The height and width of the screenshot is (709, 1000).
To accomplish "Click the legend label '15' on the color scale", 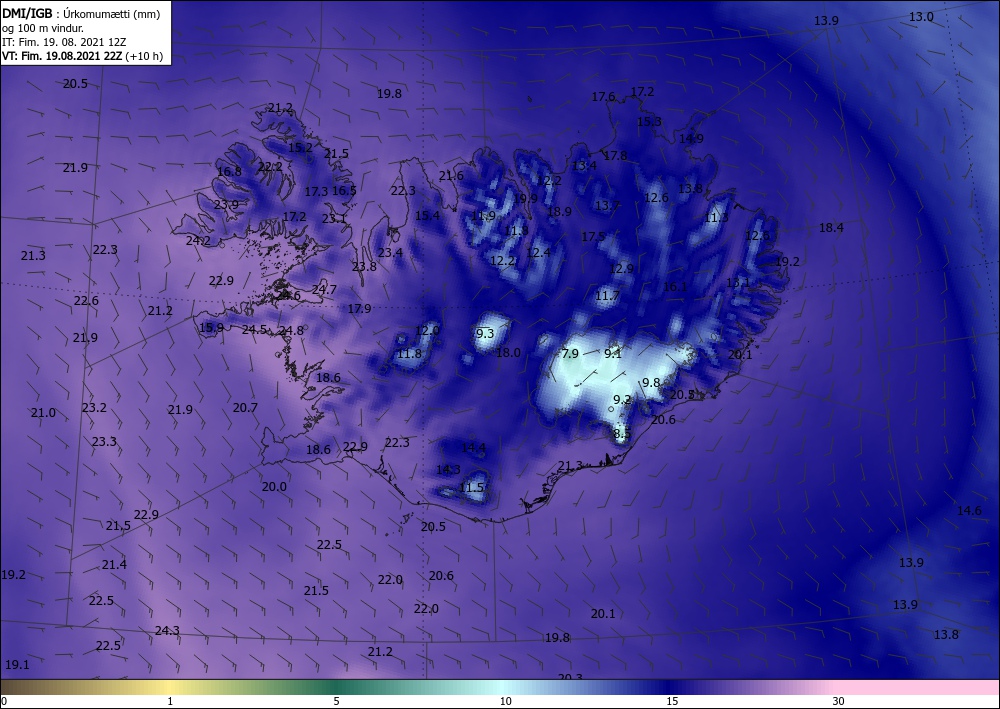I will [x=672, y=701].
